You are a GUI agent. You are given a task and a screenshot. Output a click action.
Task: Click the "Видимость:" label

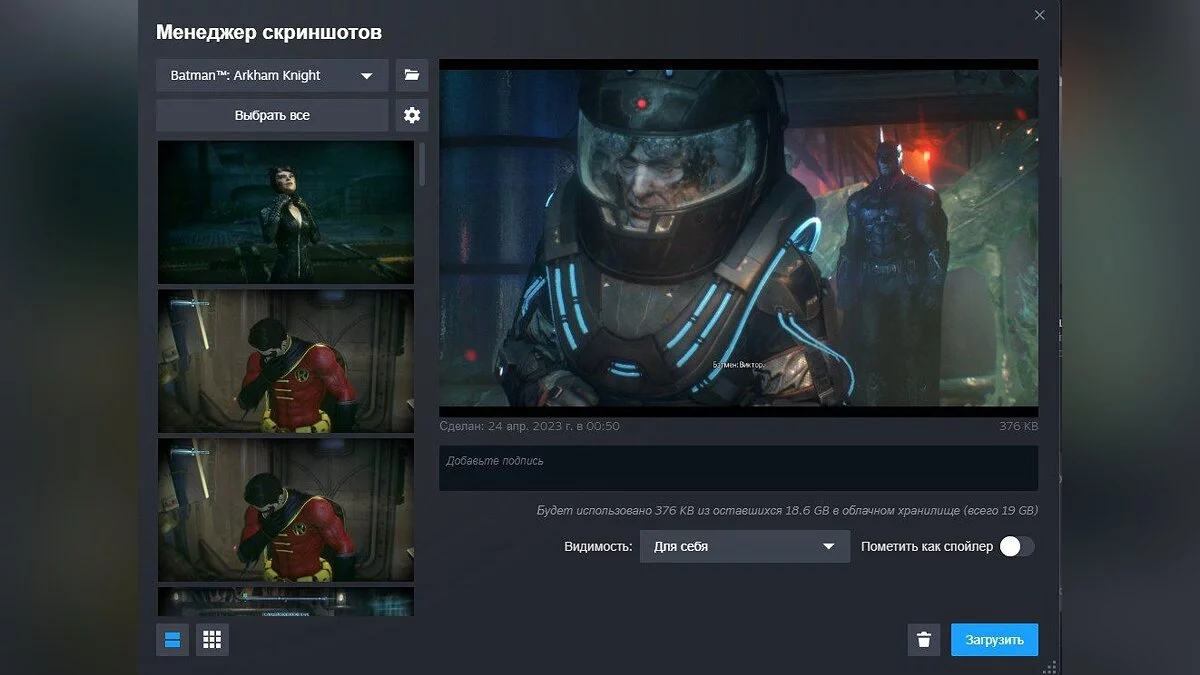598,547
